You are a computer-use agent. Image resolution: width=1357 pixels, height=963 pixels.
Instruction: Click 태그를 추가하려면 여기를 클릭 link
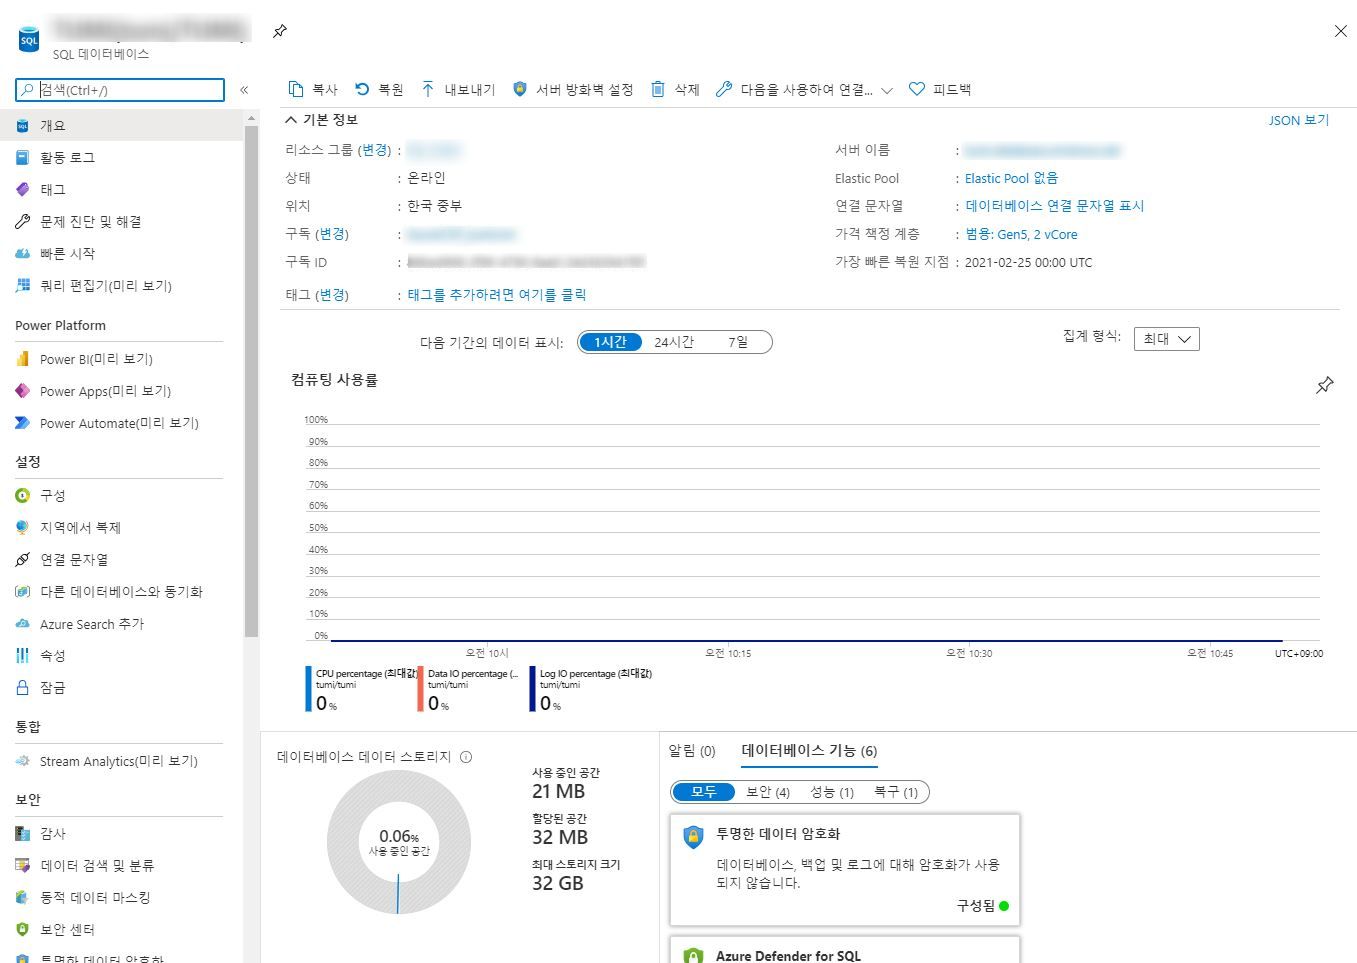click(x=497, y=295)
